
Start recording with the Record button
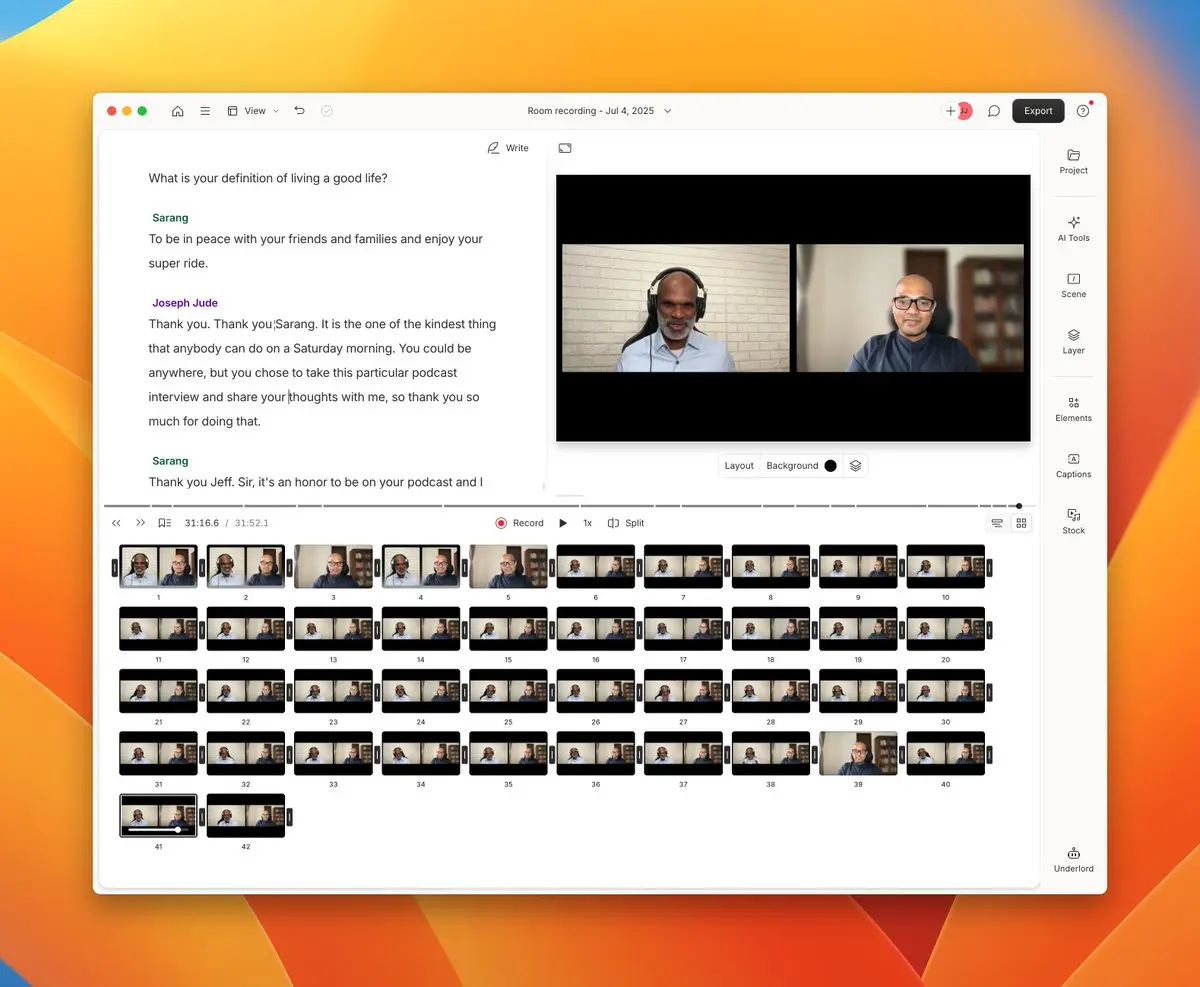[520, 523]
